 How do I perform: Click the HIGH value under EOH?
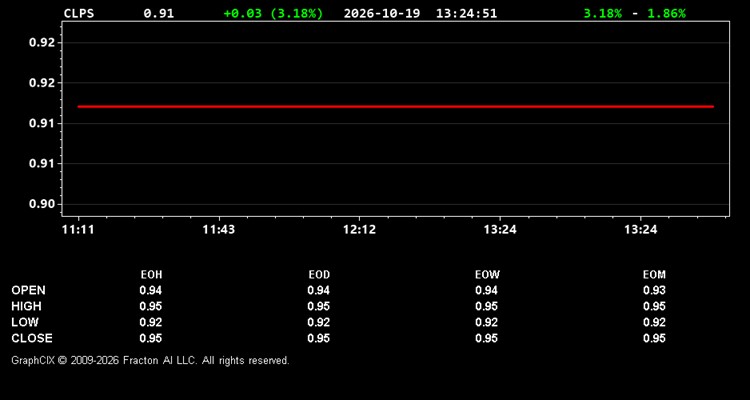coord(151,306)
